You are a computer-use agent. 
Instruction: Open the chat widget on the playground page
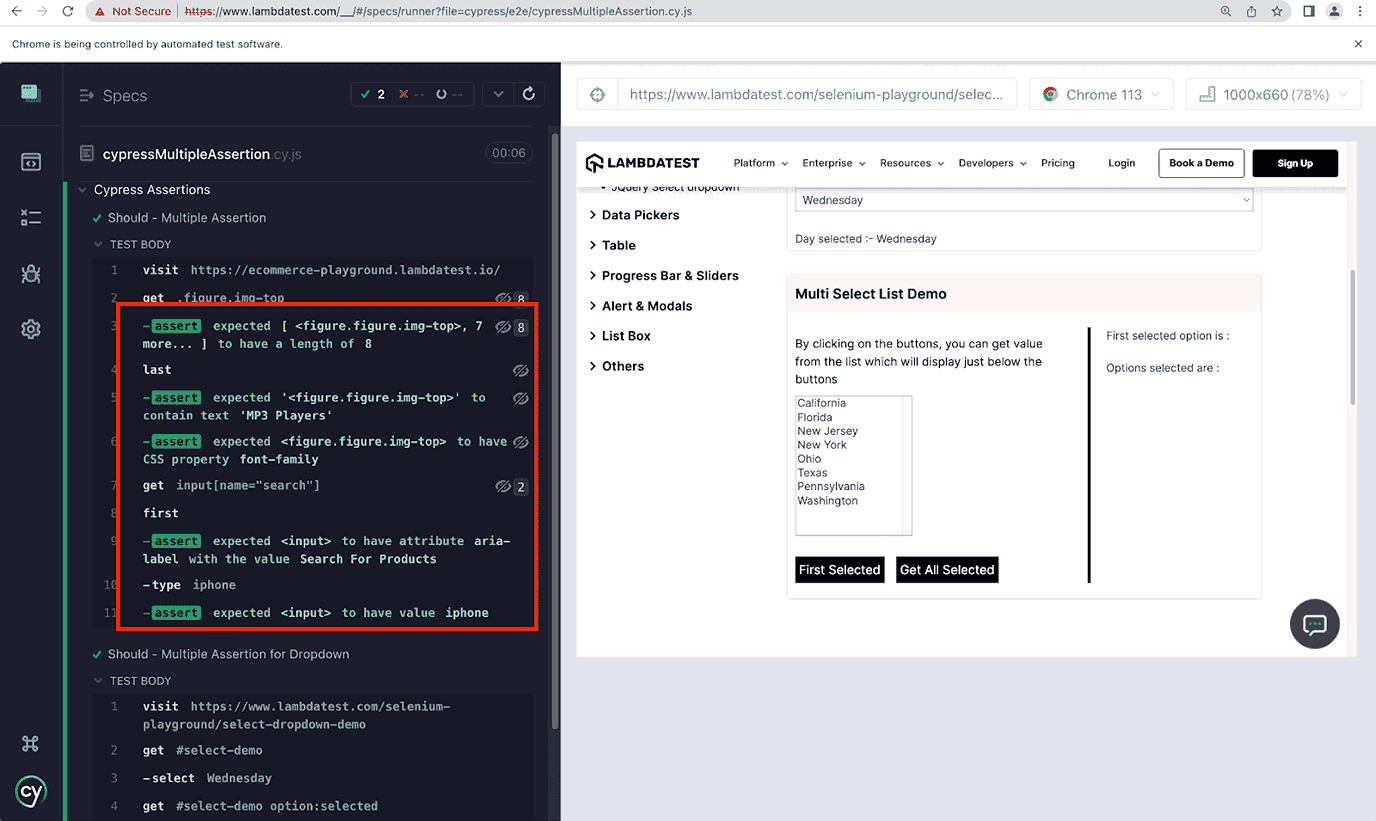coord(1314,624)
